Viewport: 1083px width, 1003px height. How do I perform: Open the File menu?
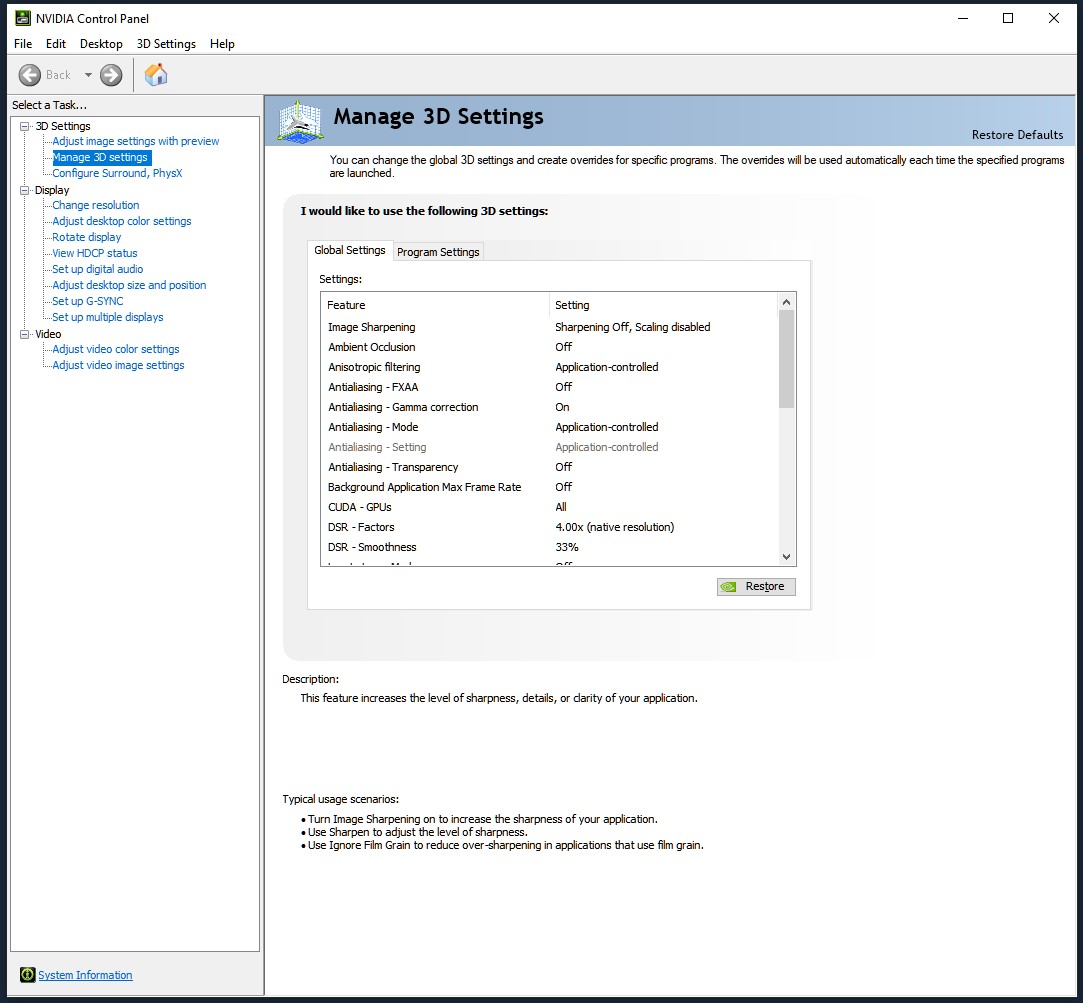(x=23, y=44)
